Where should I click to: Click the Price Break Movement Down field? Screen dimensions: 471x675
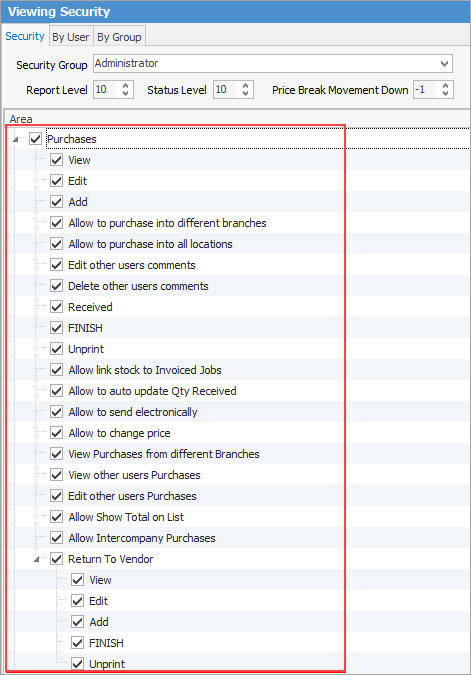427,90
